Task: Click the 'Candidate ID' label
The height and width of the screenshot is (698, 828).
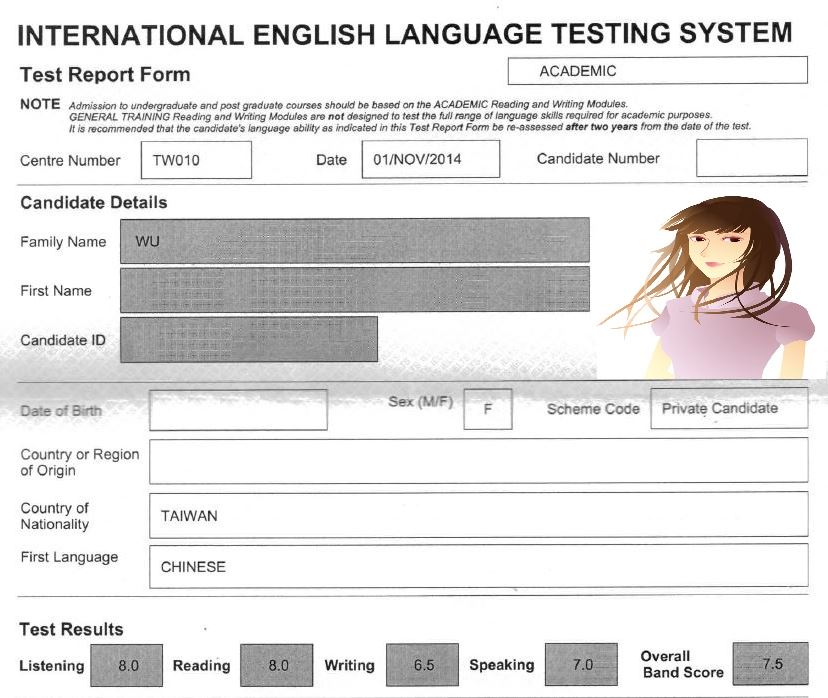Action: click(63, 340)
